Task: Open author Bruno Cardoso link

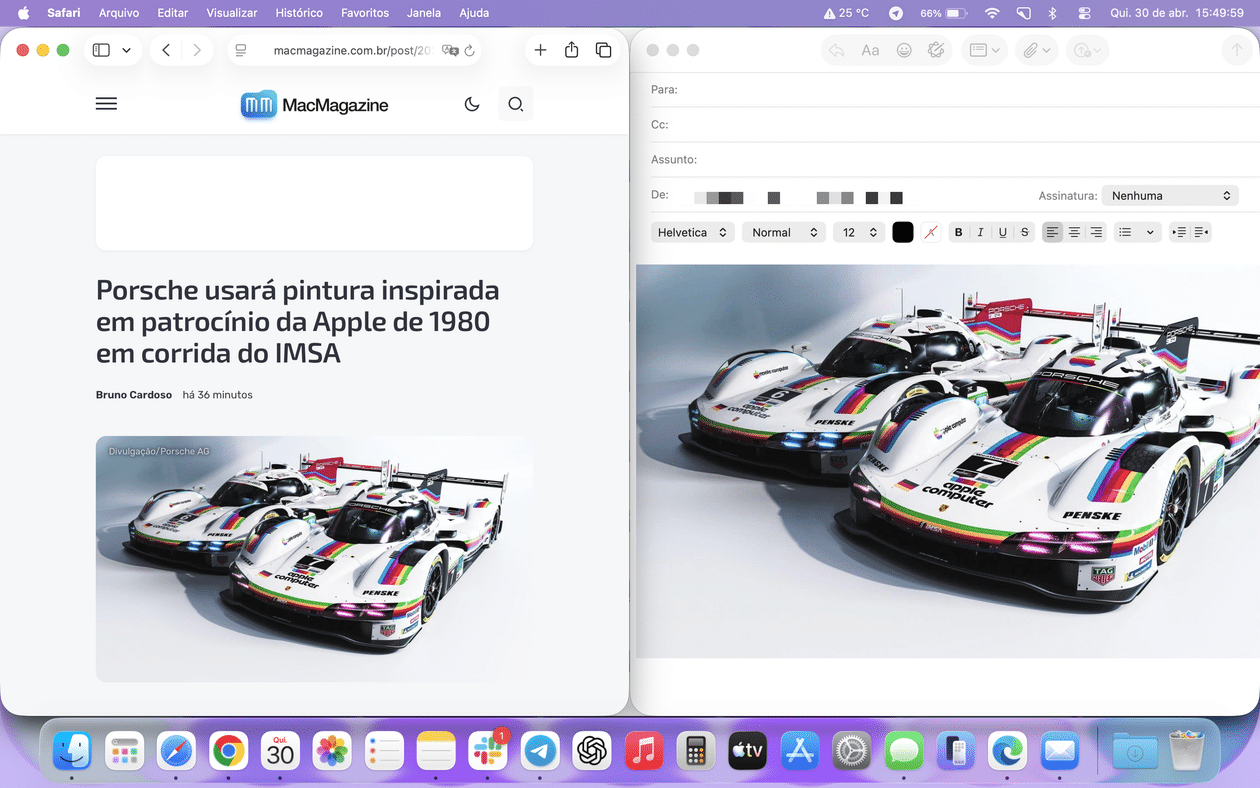Action: pyautogui.click(x=134, y=395)
